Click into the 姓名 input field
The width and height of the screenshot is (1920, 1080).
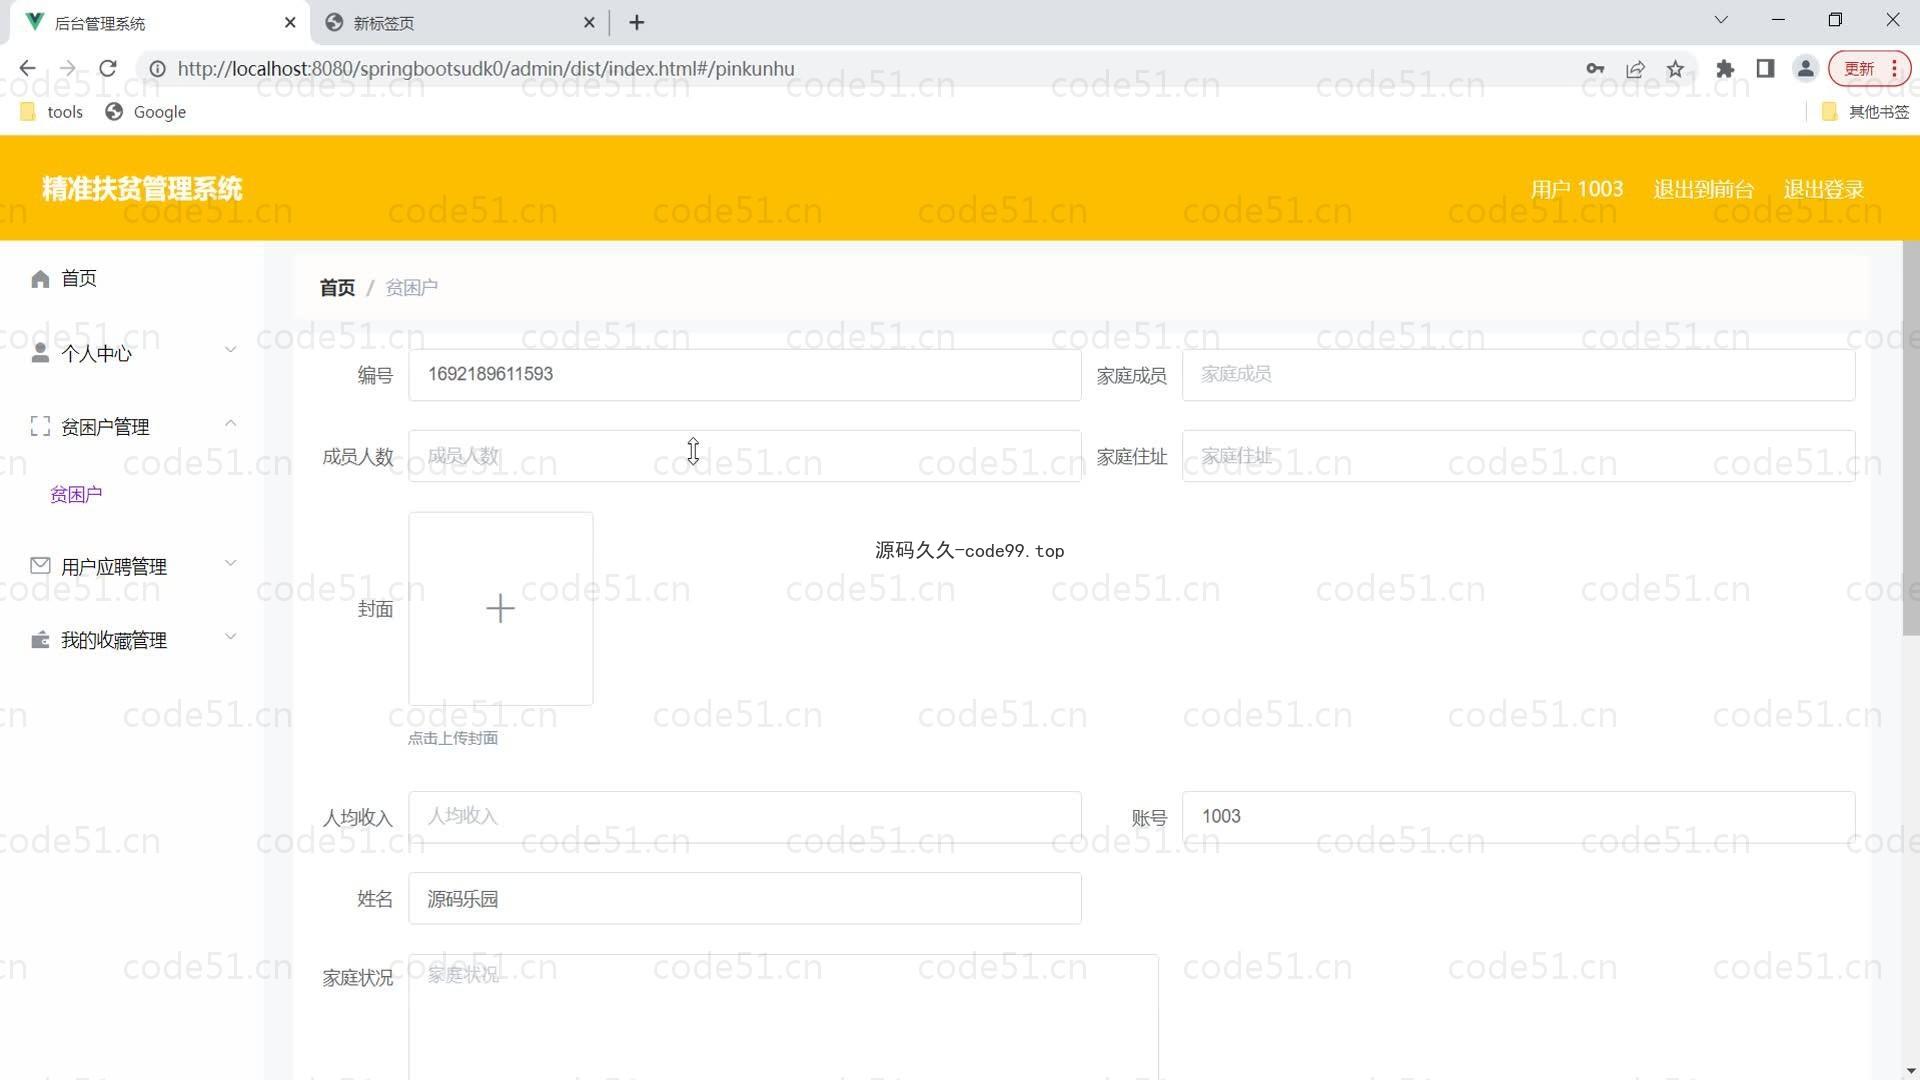pyautogui.click(x=744, y=898)
